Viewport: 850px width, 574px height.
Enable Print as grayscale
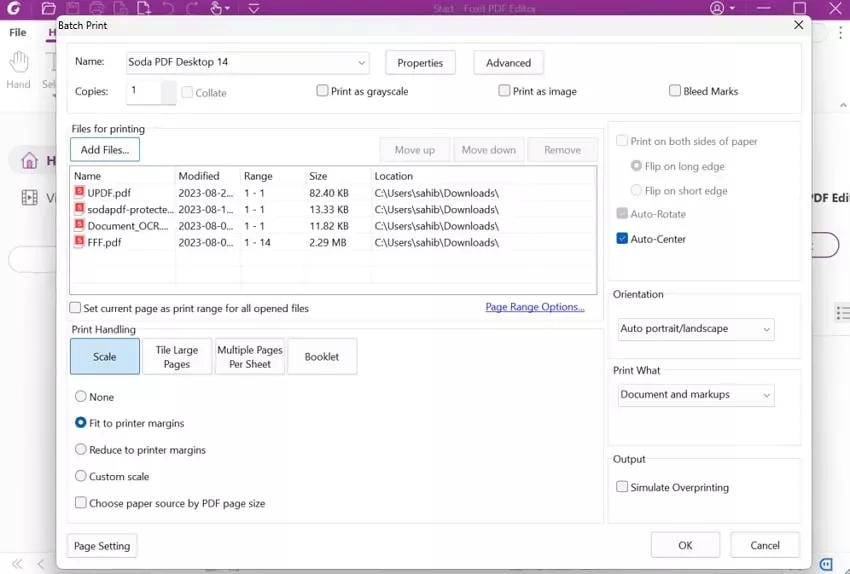[322, 91]
